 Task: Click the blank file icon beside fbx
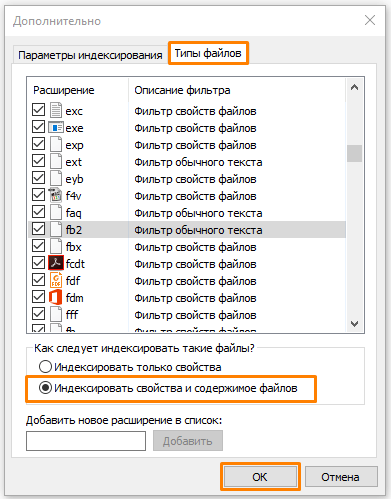56,246
